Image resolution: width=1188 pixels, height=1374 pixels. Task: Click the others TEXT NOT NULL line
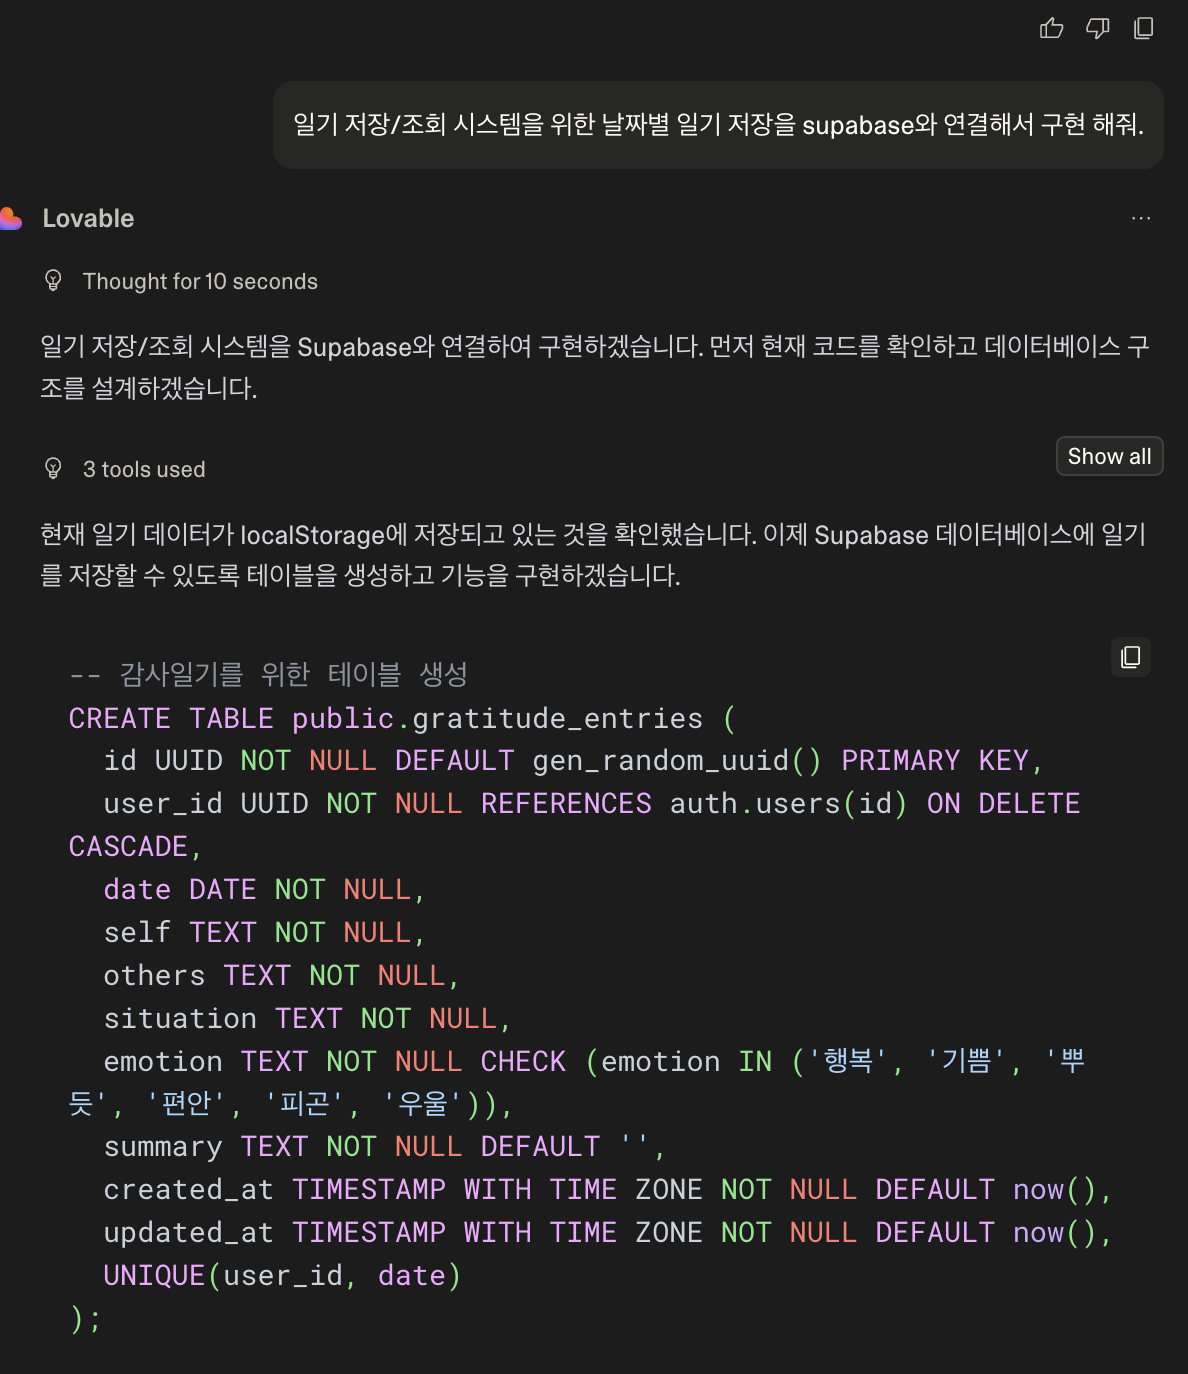click(x=282, y=976)
